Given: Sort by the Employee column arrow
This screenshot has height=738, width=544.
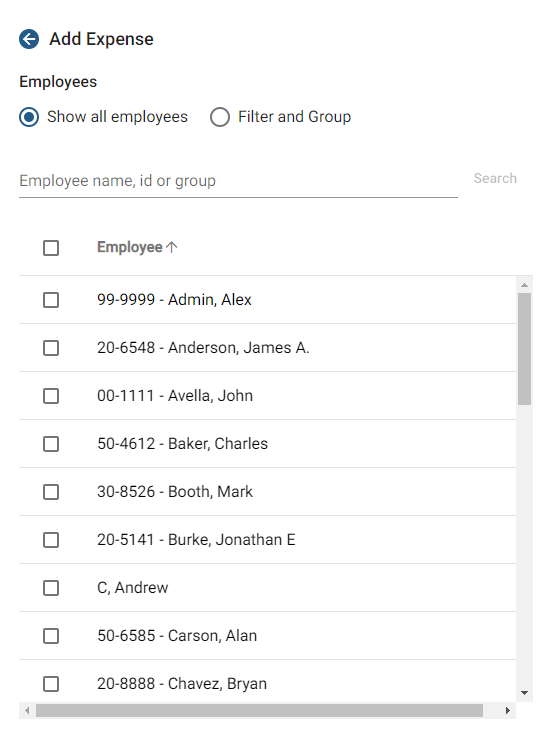Looking at the screenshot, I should click(172, 247).
